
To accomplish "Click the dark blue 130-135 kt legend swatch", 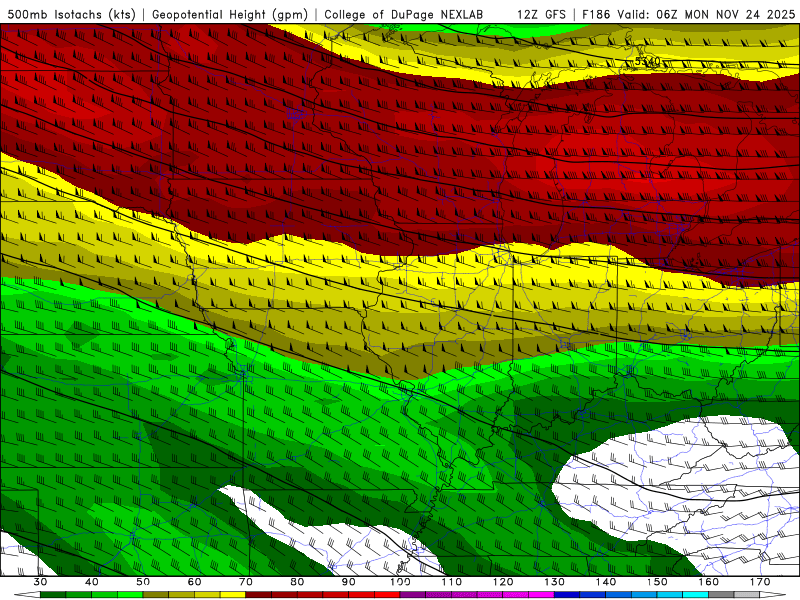I will (567, 595).
